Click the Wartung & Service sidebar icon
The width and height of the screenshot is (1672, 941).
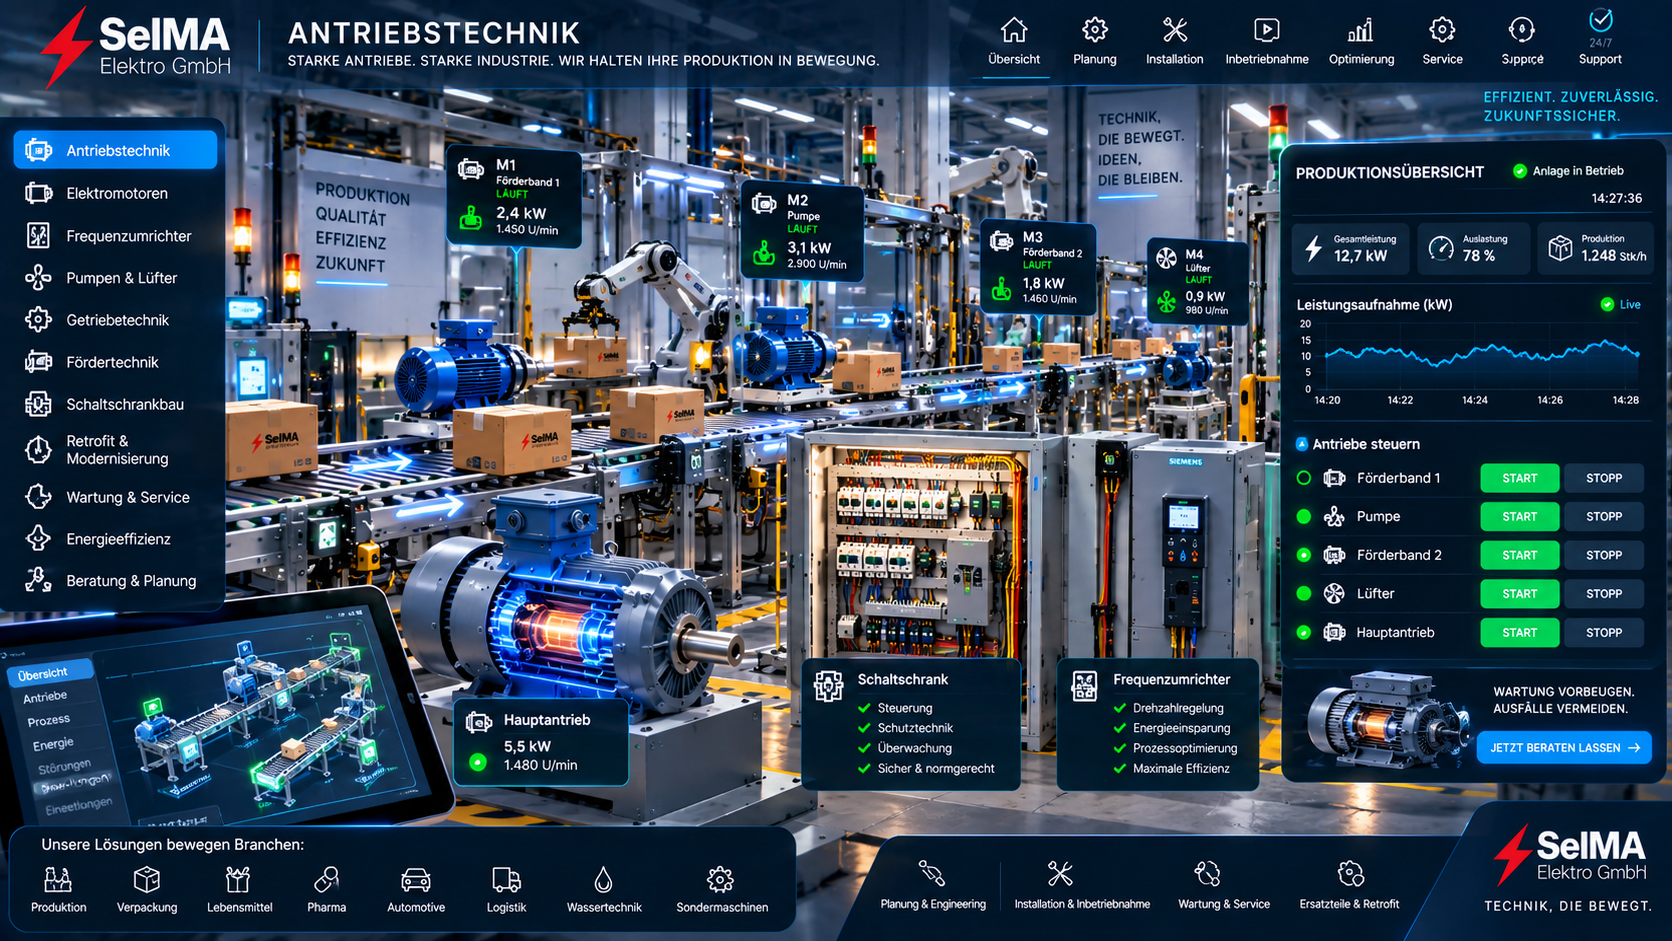(38, 497)
